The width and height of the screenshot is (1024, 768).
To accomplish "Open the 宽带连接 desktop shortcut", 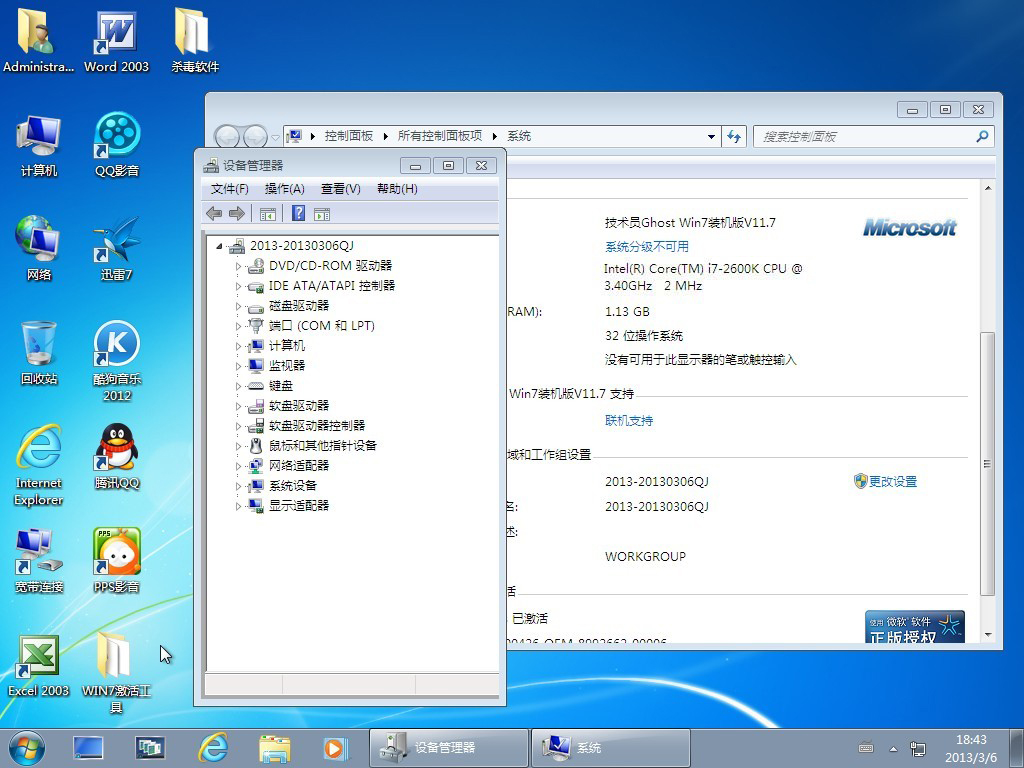I will [x=39, y=560].
